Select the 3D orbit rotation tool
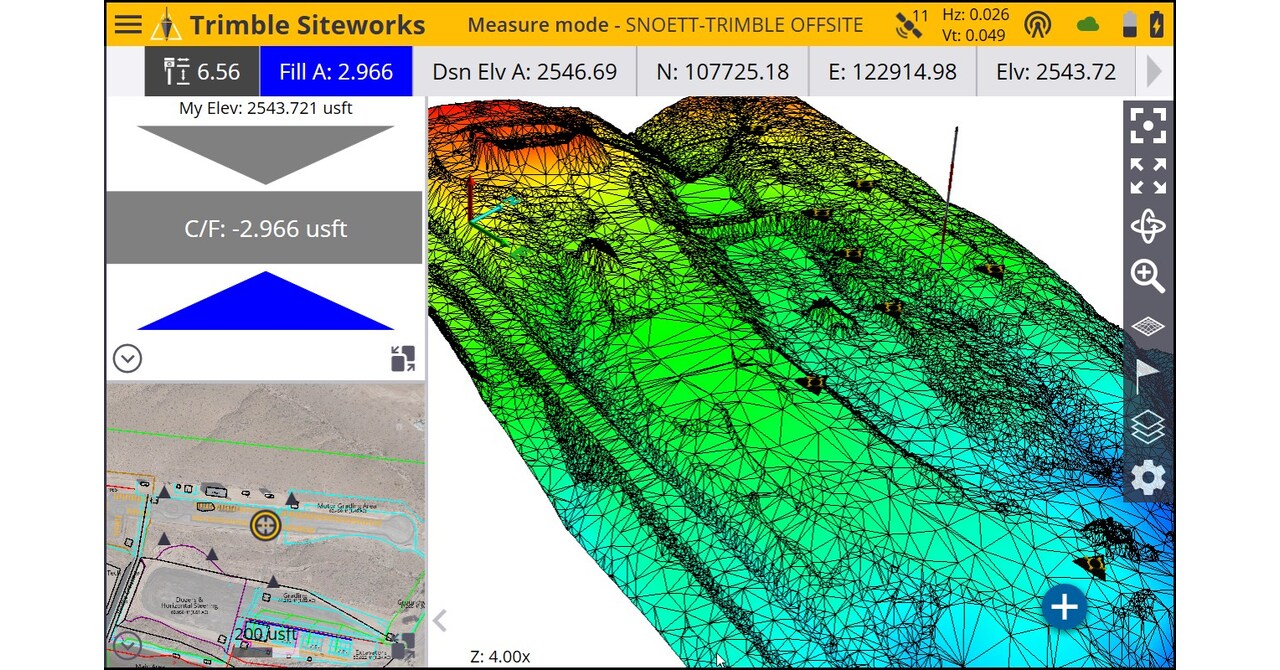Viewport: 1280px width, 670px height. (1147, 225)
